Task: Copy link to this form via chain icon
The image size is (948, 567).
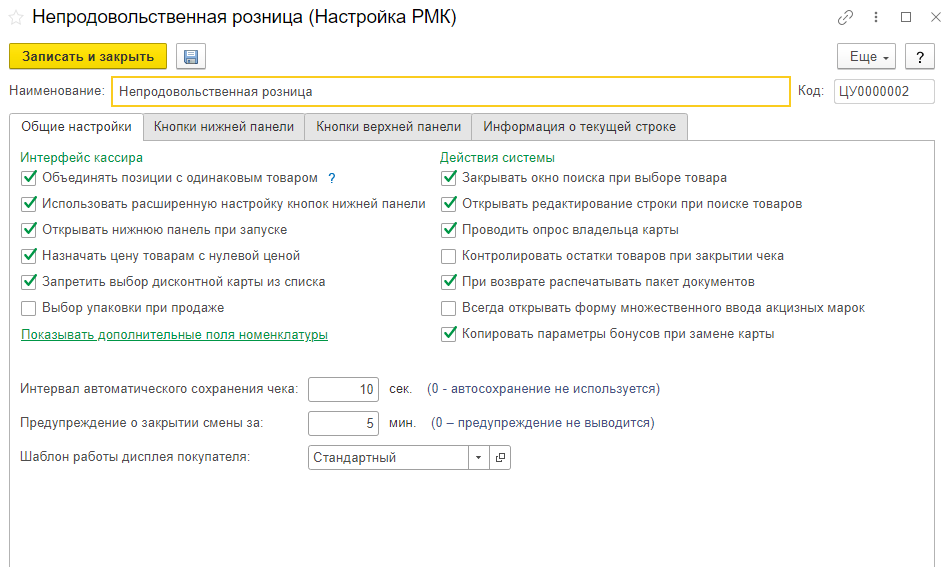Action: tap(845, 18)
